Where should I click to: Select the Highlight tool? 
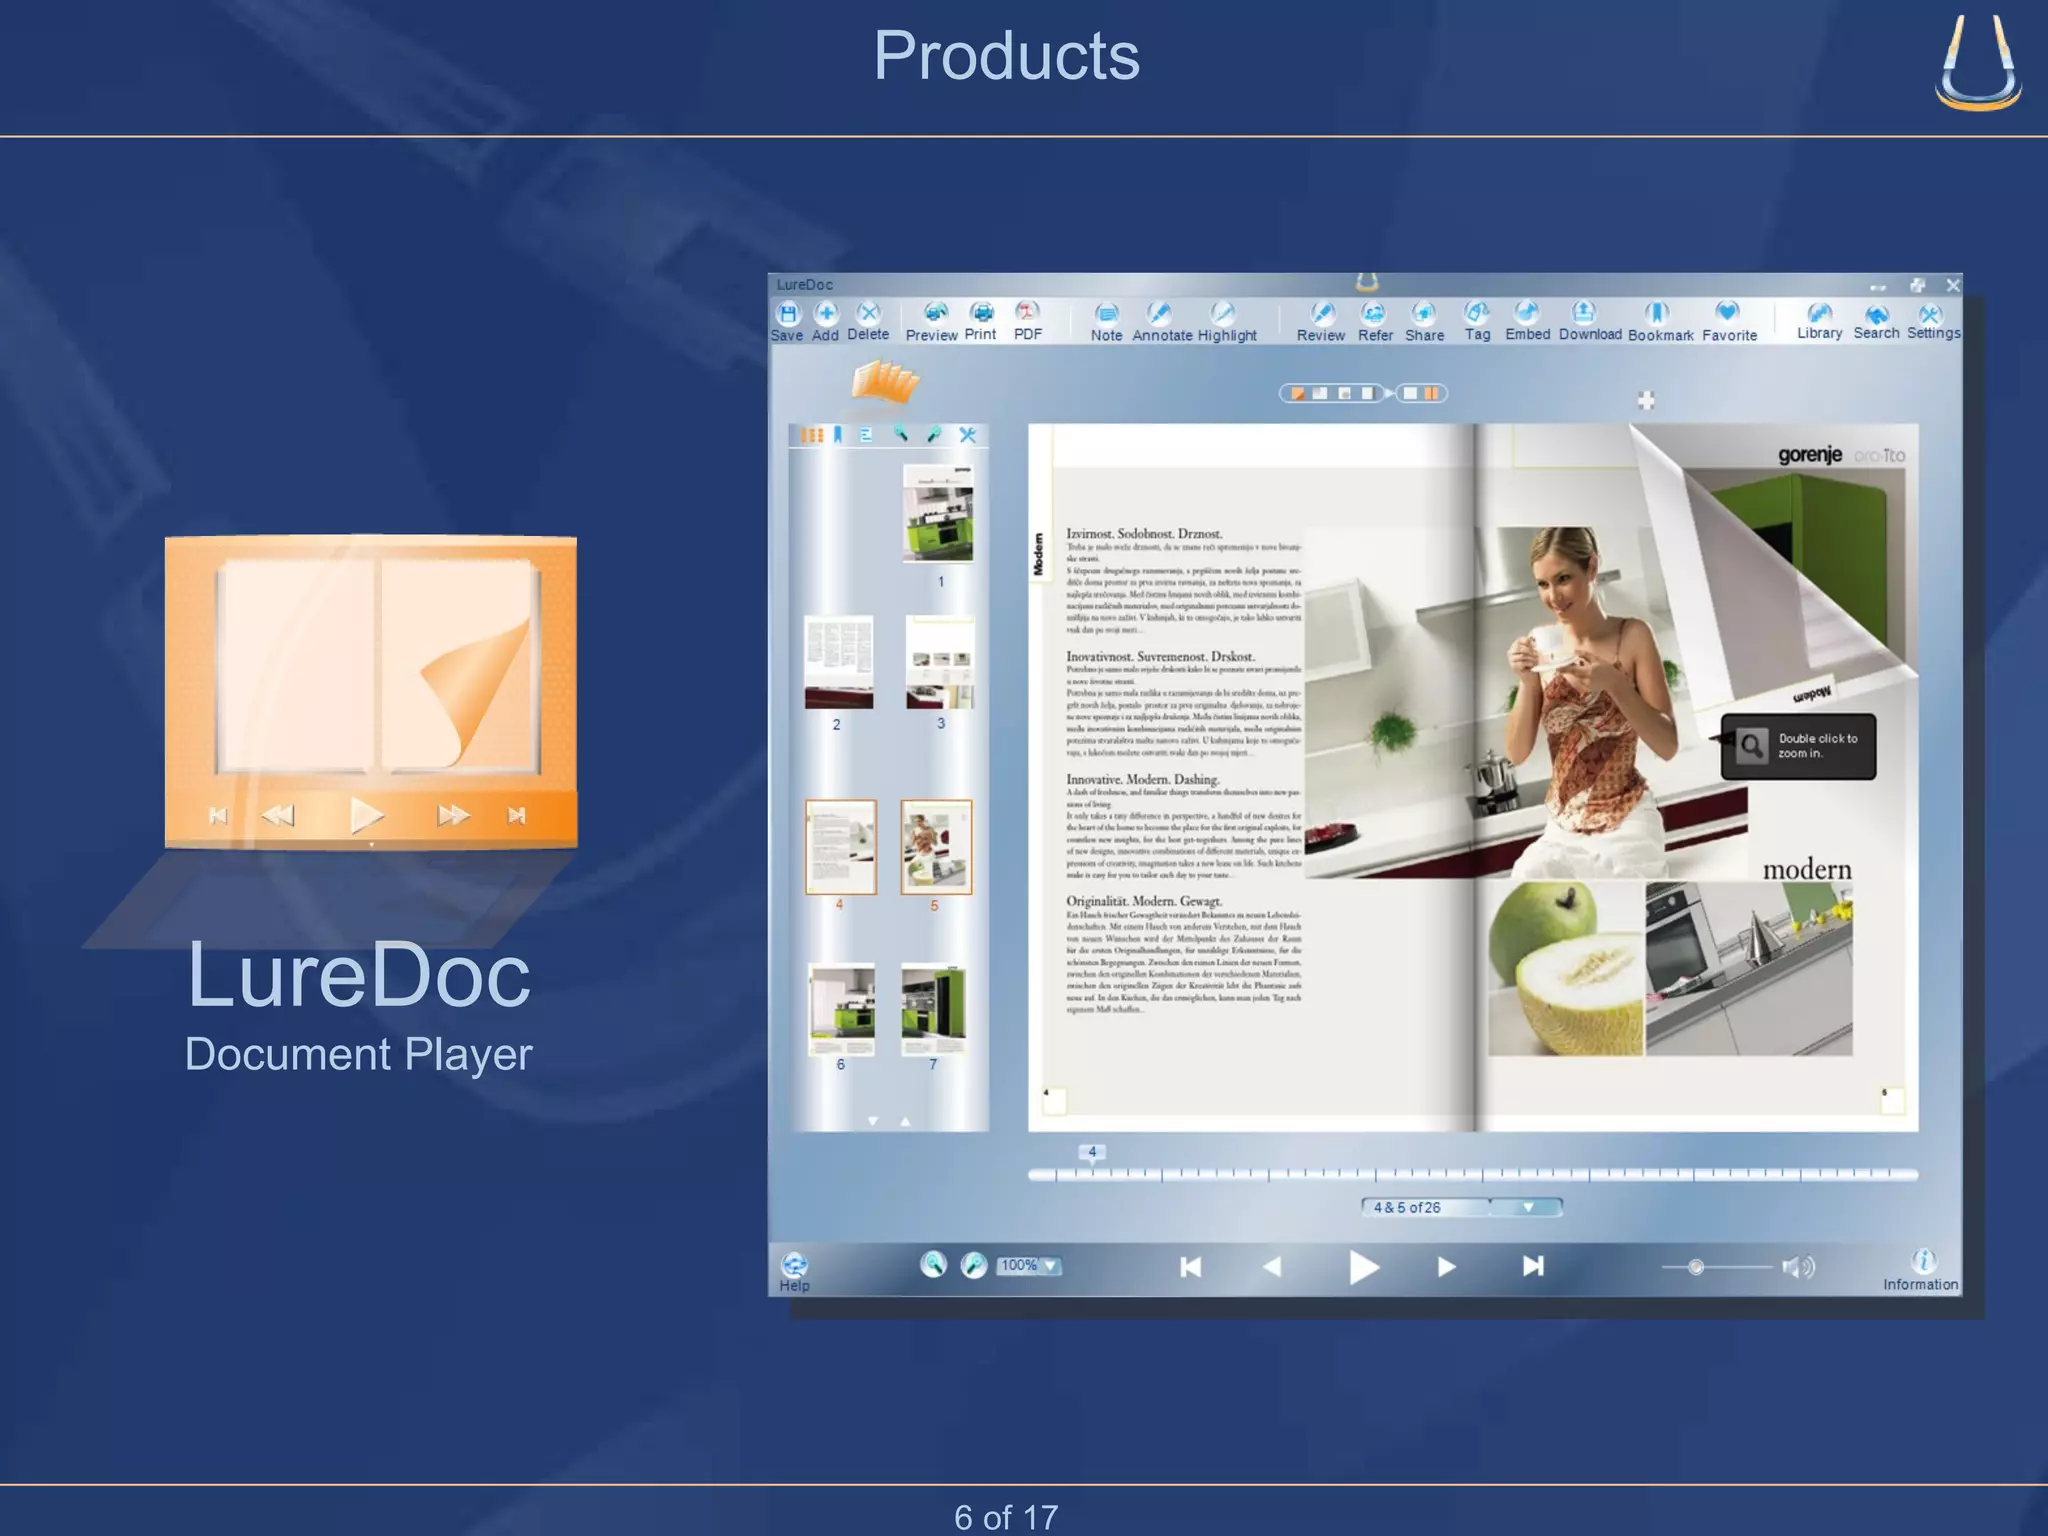pyautogui.click(x=1222, y=314)
